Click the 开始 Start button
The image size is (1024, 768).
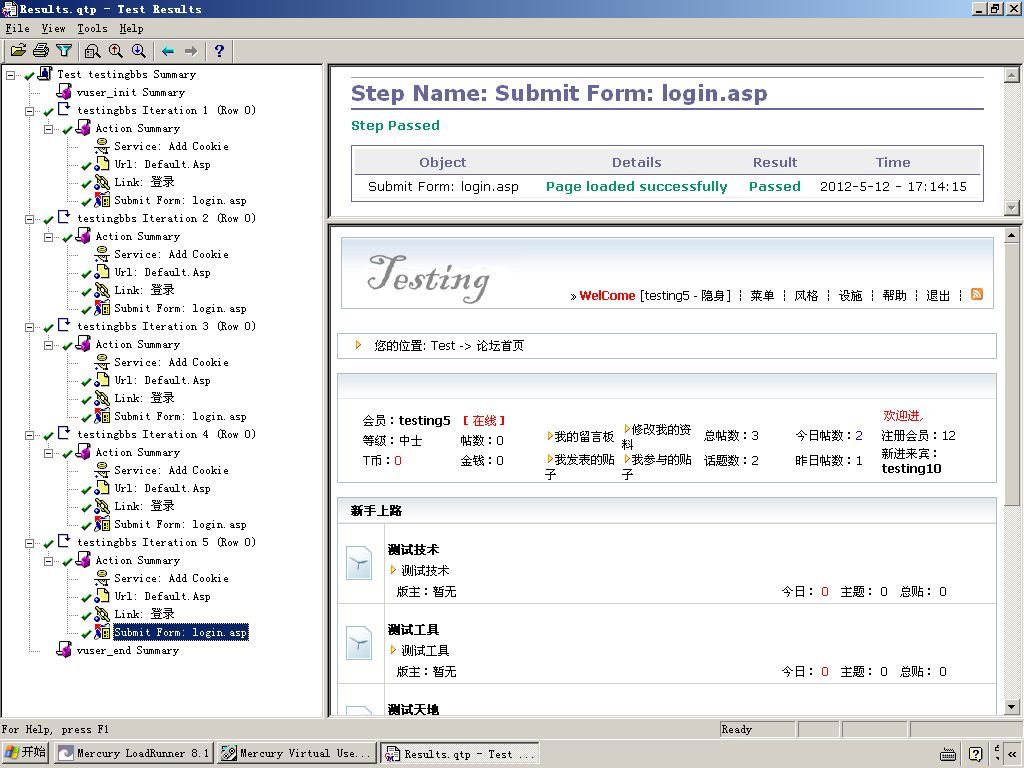(x=25, y=752)
